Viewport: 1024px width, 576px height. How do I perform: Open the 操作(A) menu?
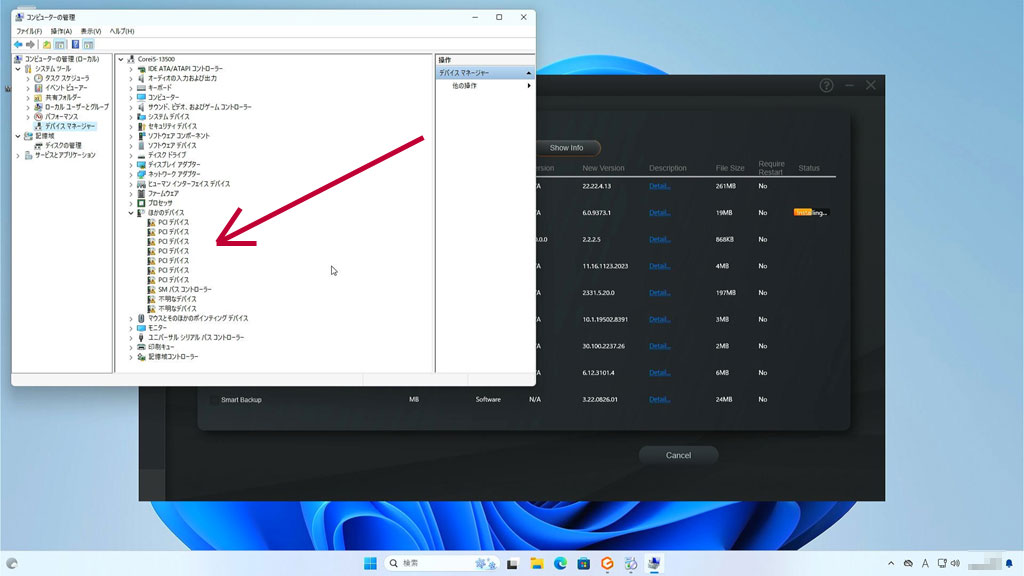(x=62, y=31)
